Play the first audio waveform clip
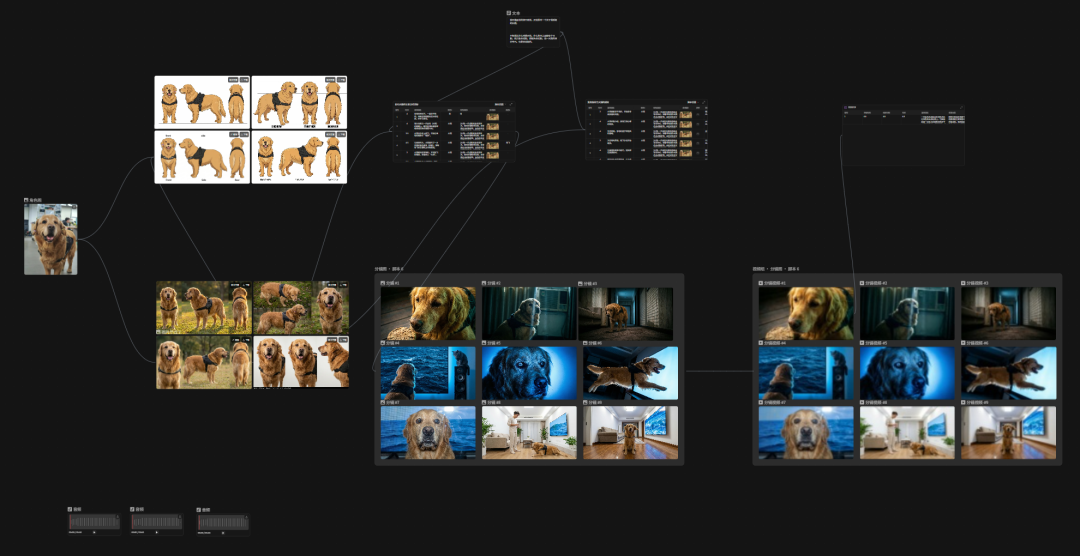The image size is (1080, 556). point(94,532)
